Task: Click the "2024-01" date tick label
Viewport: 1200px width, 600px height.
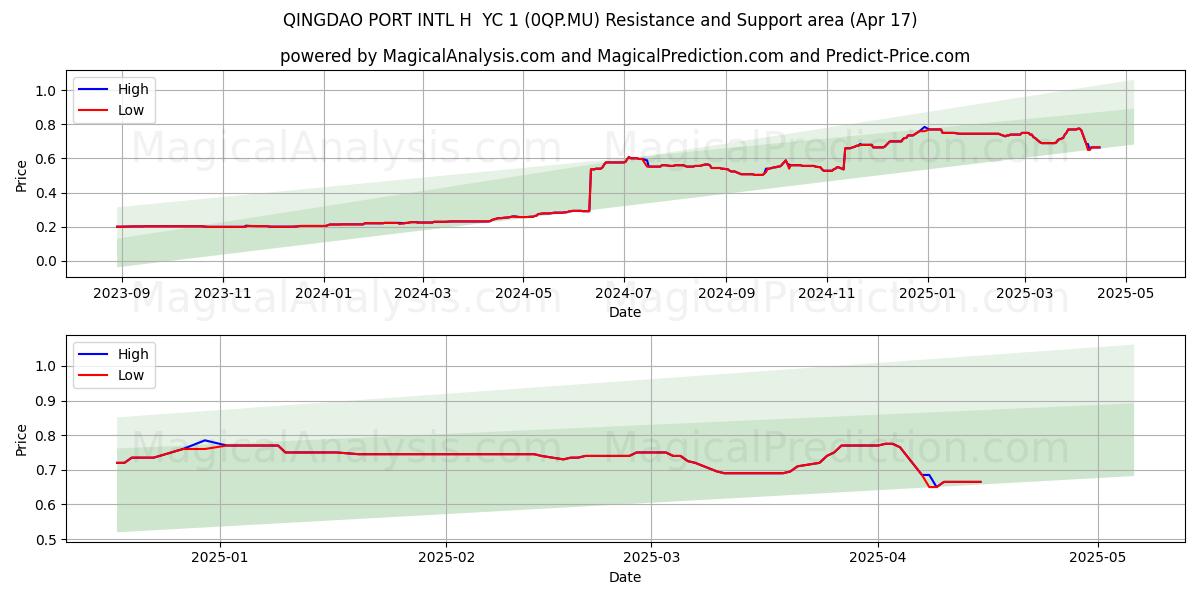Action: pyautogui.click(x=324, y=293)
